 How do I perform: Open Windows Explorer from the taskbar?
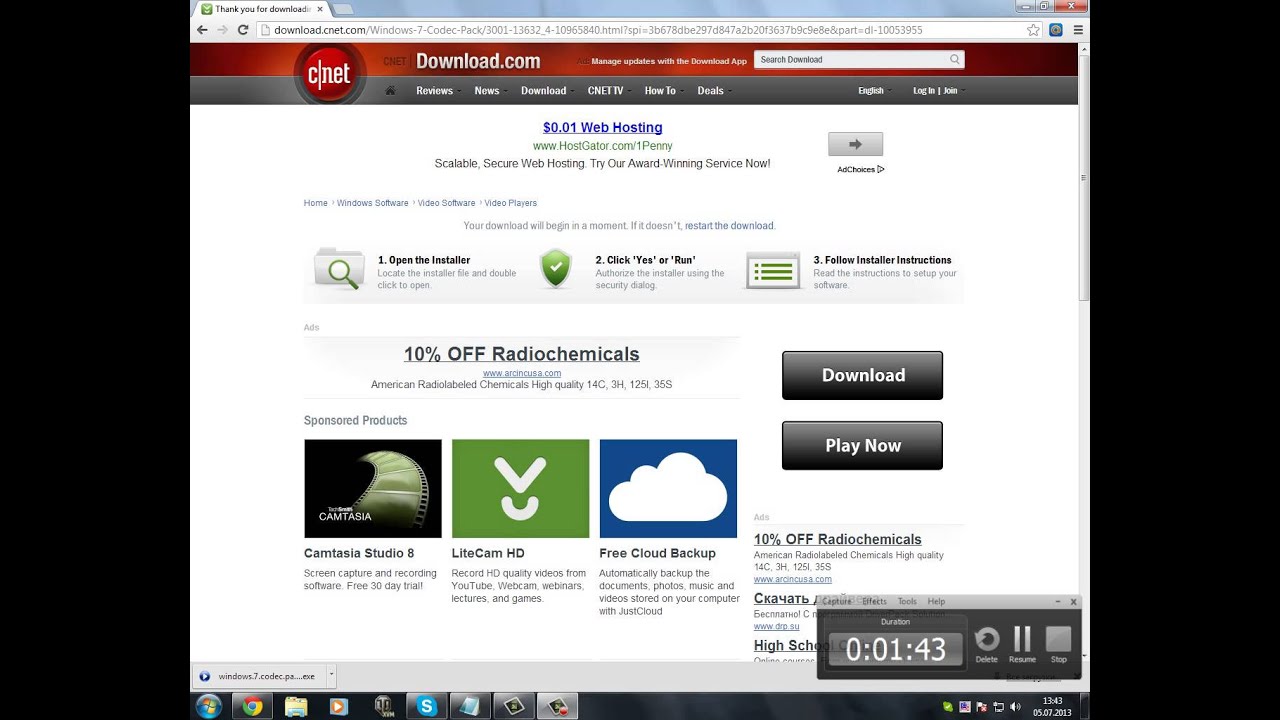point(296,706)
